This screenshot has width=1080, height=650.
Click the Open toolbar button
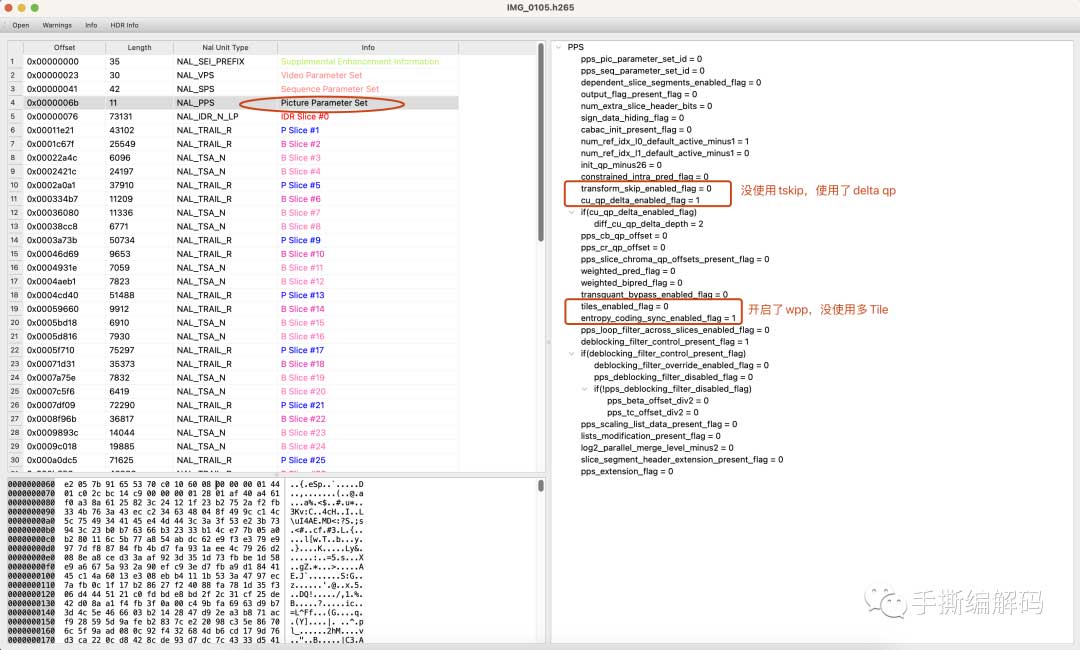click(20, 25)
